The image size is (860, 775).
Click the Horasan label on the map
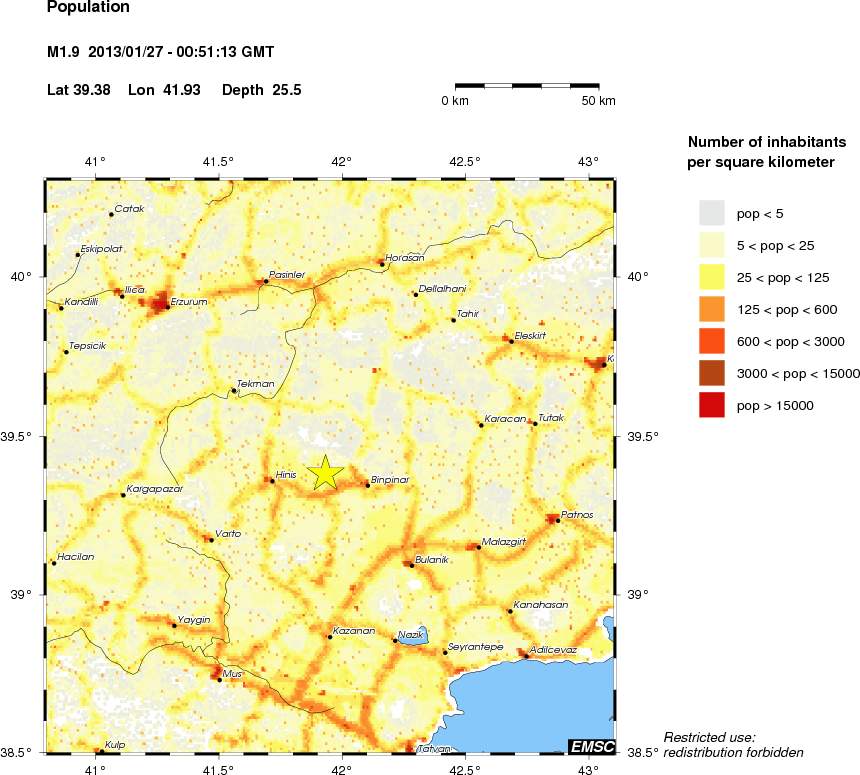tap(405, 258)
